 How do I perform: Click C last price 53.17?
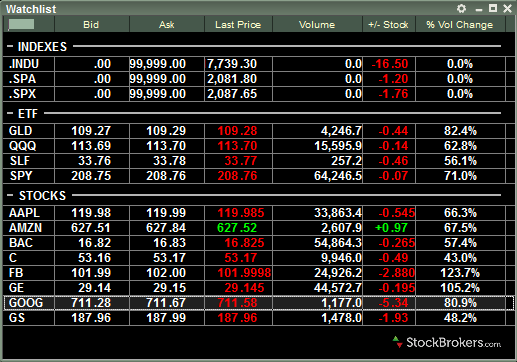[241, 258]
